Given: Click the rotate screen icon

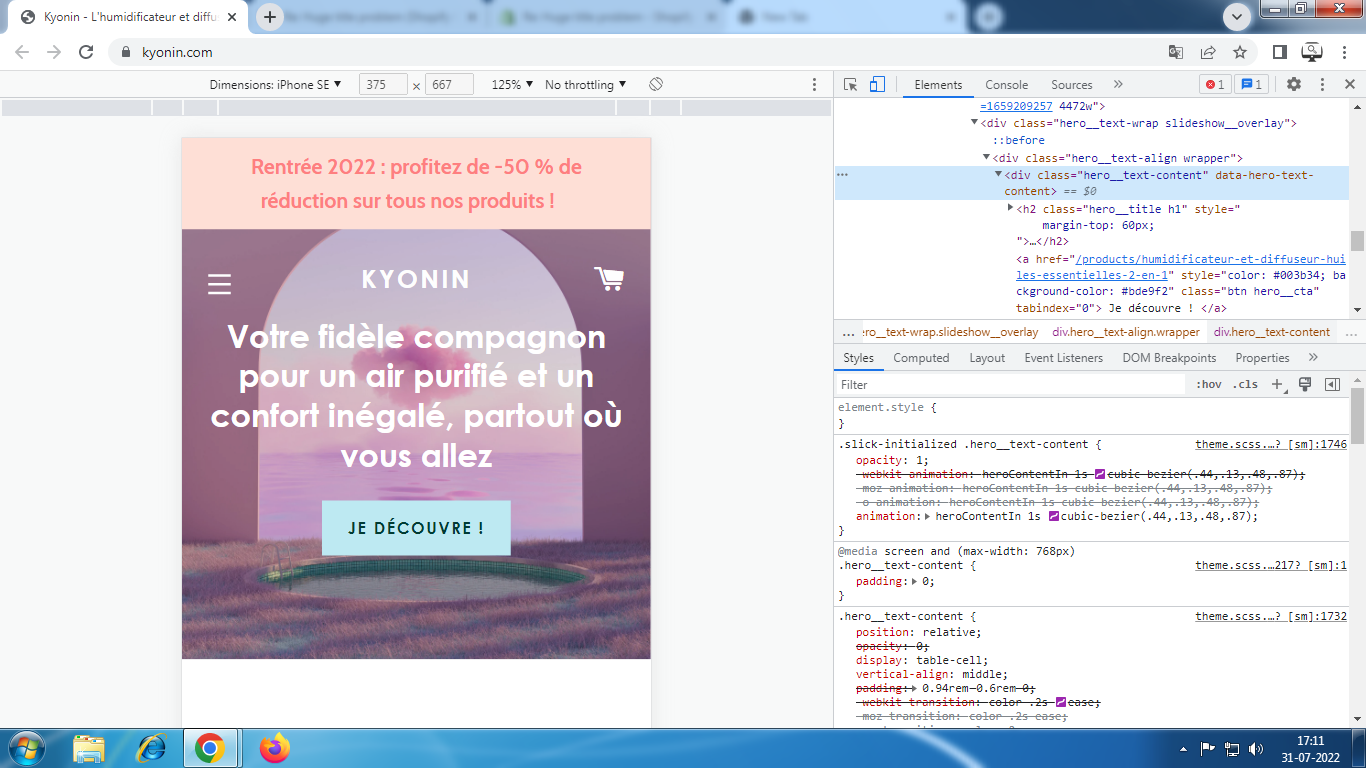Looking at the screenshot, I should (x=656, y=85).
